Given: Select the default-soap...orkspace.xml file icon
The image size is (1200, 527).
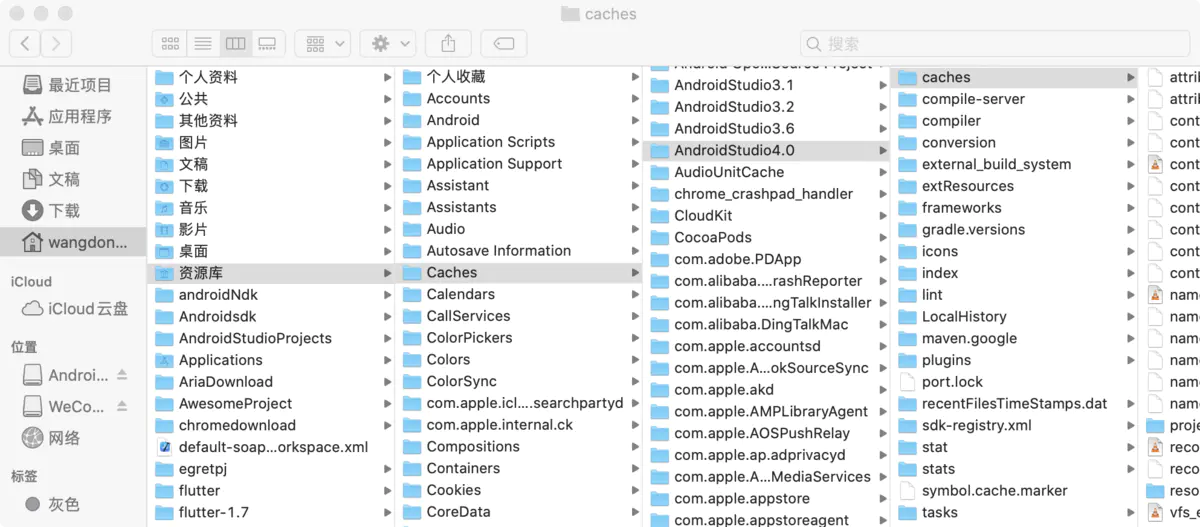Looking at the screenshot, I should (164, 447).
